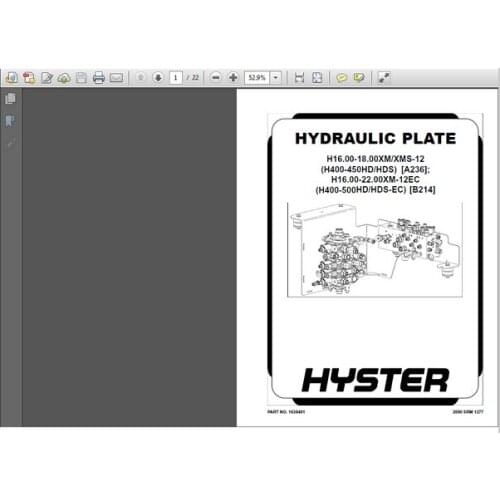Click the page number input field
Viewport: 500px width, 500px height.
(x=176, y=78)
